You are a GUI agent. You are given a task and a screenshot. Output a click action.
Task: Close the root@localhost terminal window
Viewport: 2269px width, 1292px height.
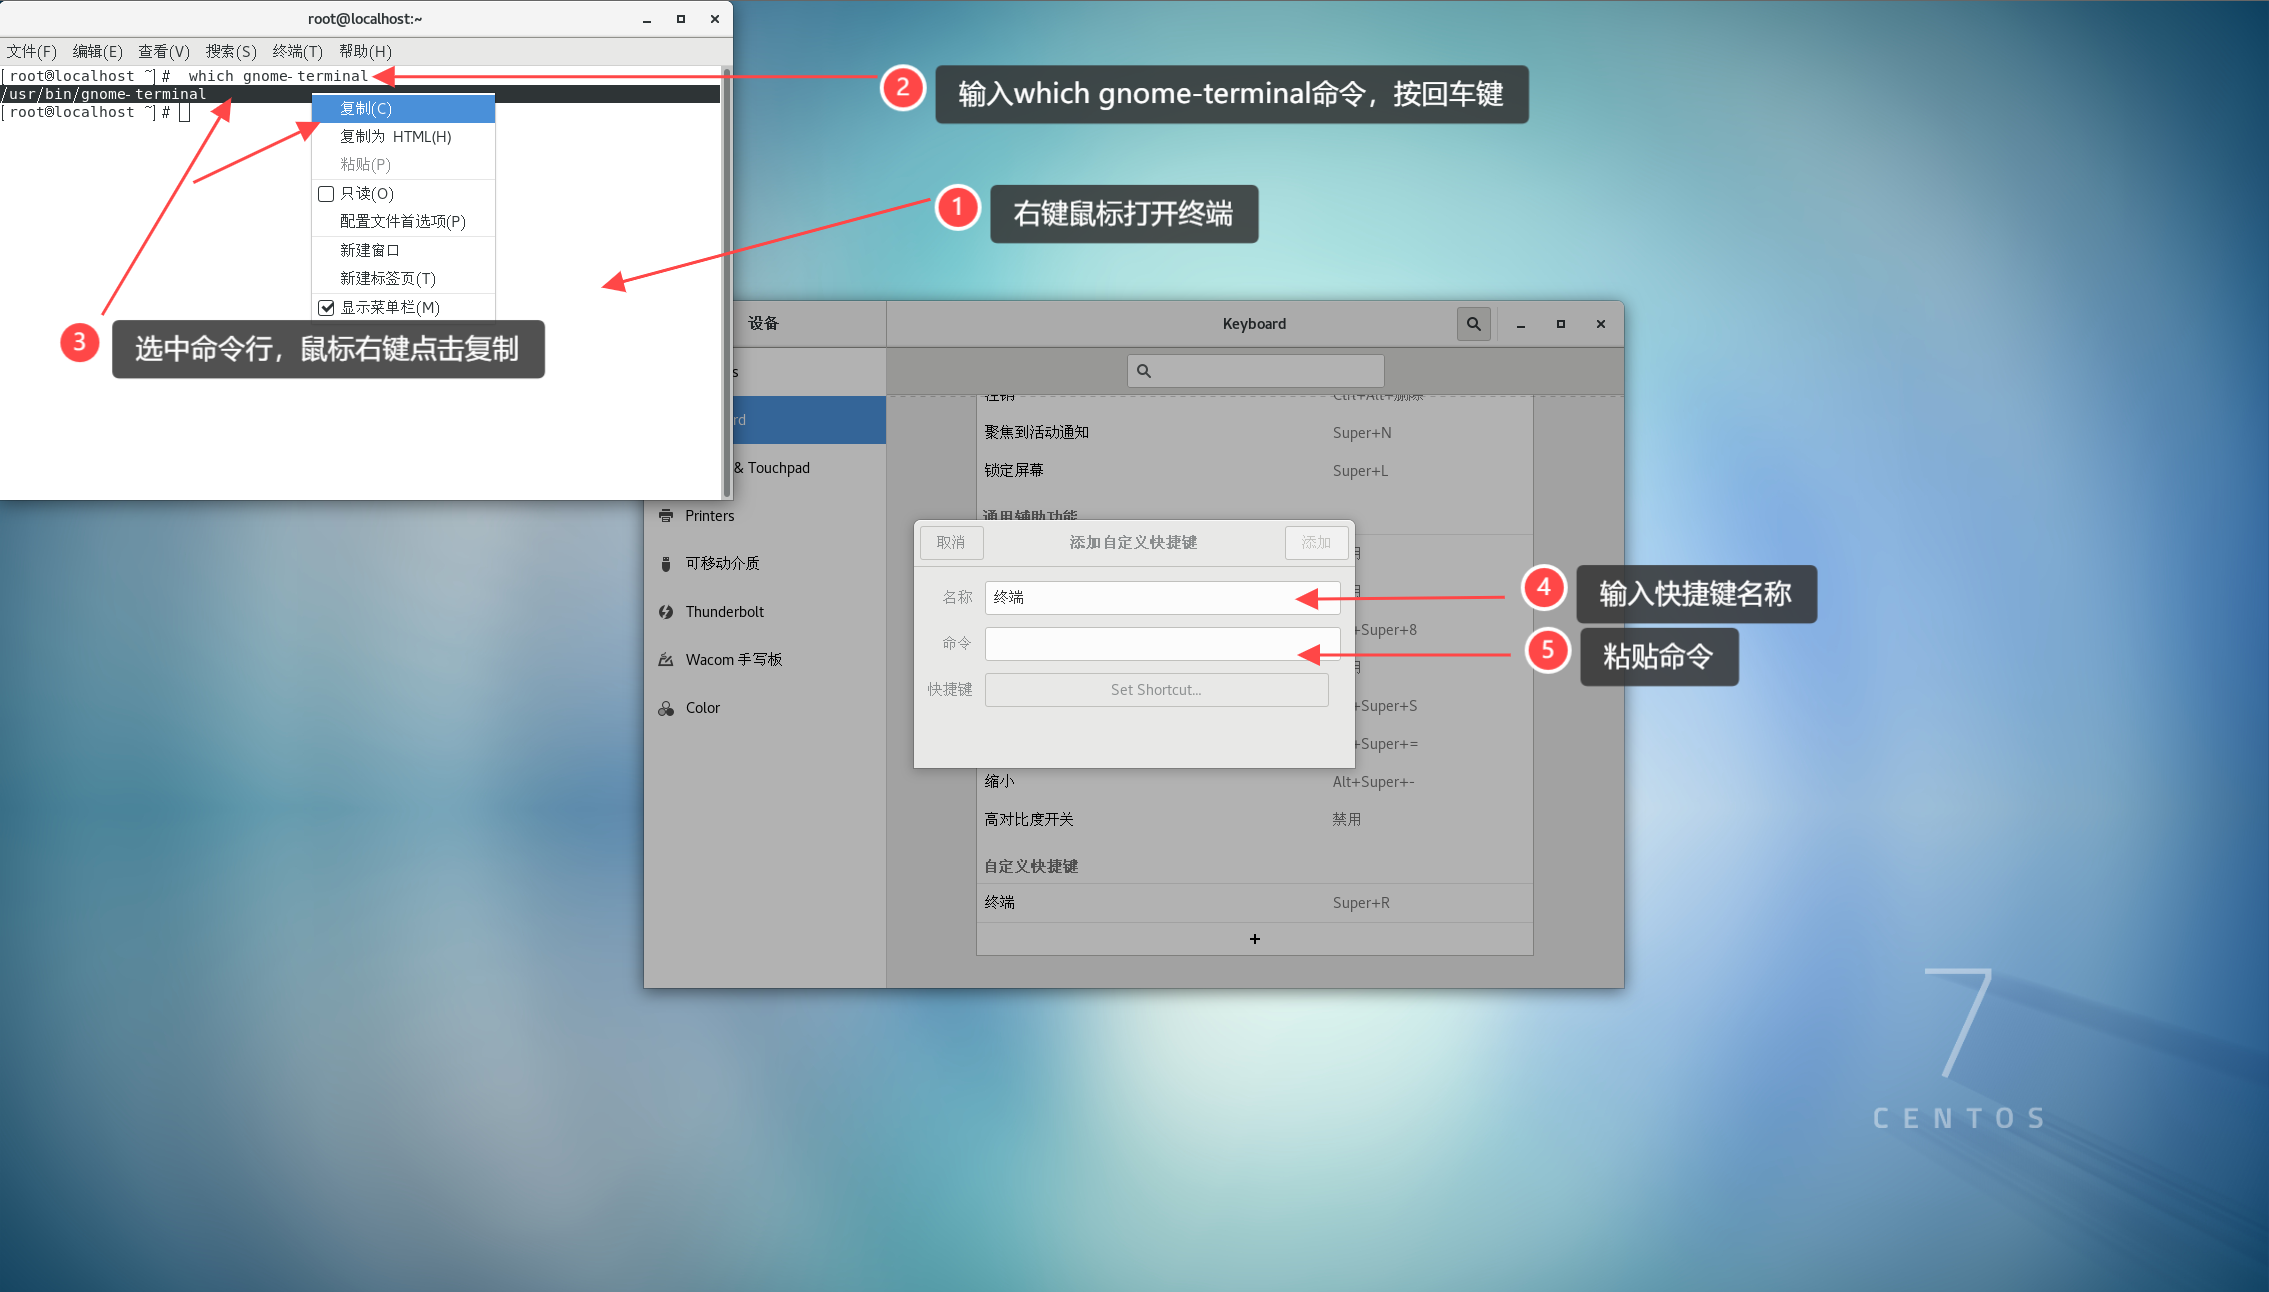click(x=715, y=19)
